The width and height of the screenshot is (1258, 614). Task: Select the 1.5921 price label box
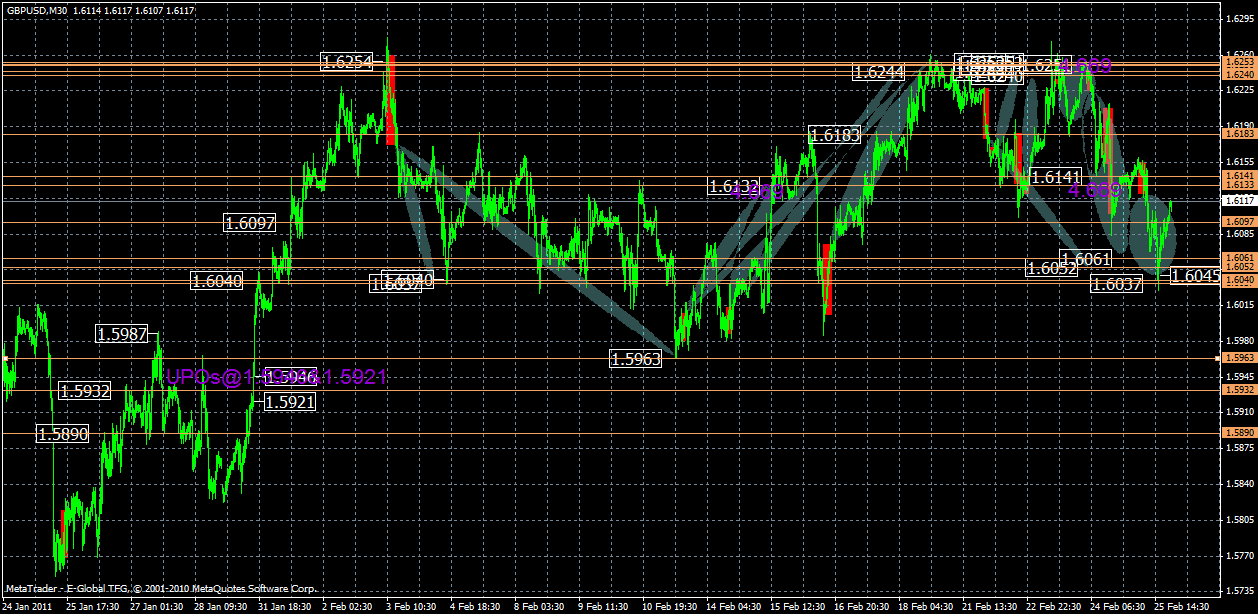(x=288, y=400)
